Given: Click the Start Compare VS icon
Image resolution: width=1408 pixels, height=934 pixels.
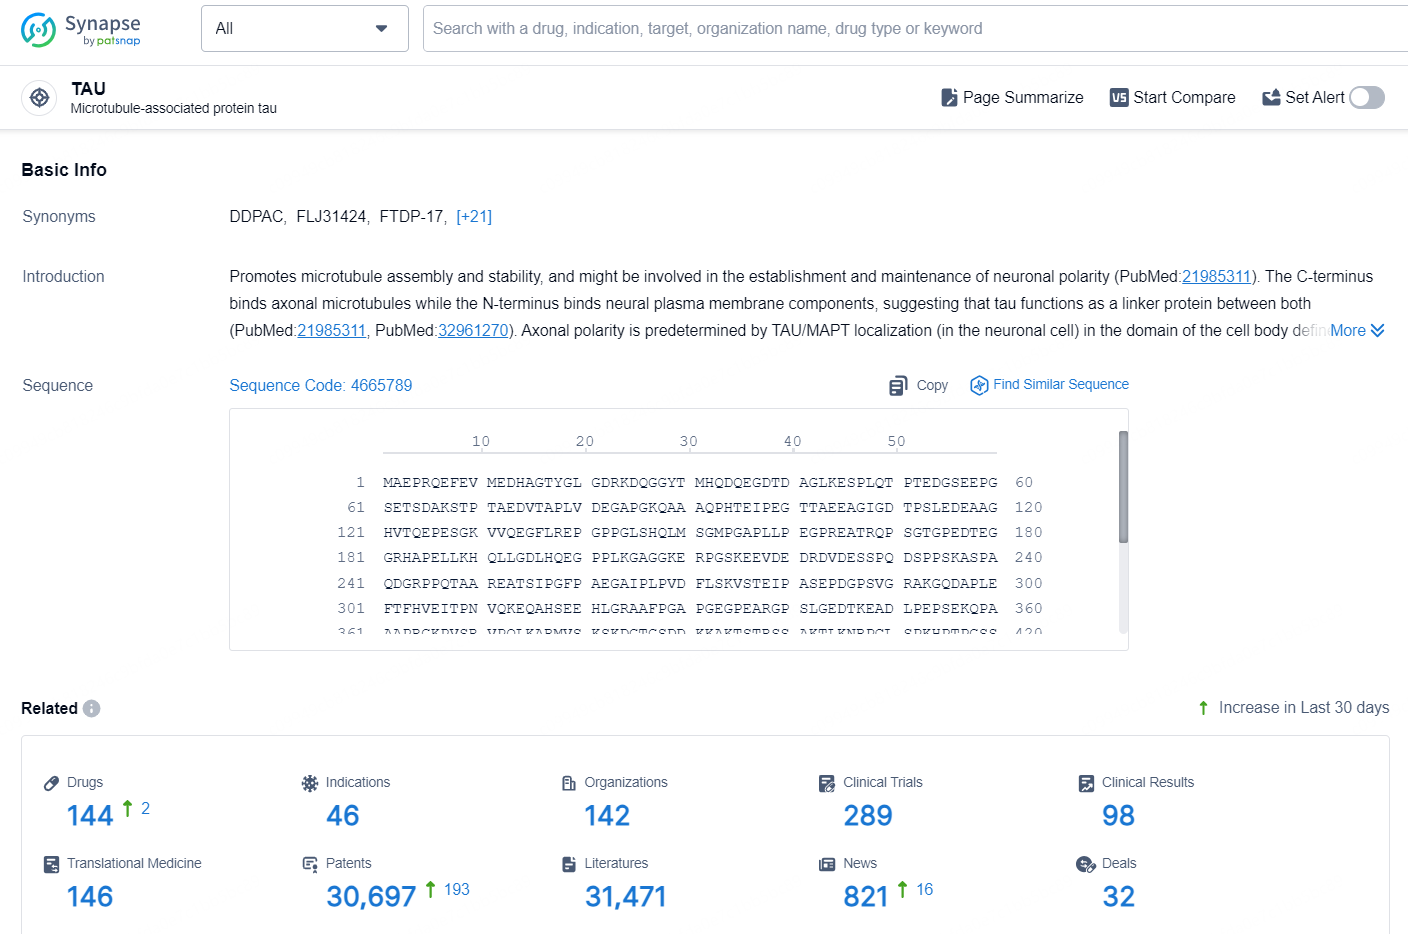Looking at the screenshot, I should coord(1119,98).
